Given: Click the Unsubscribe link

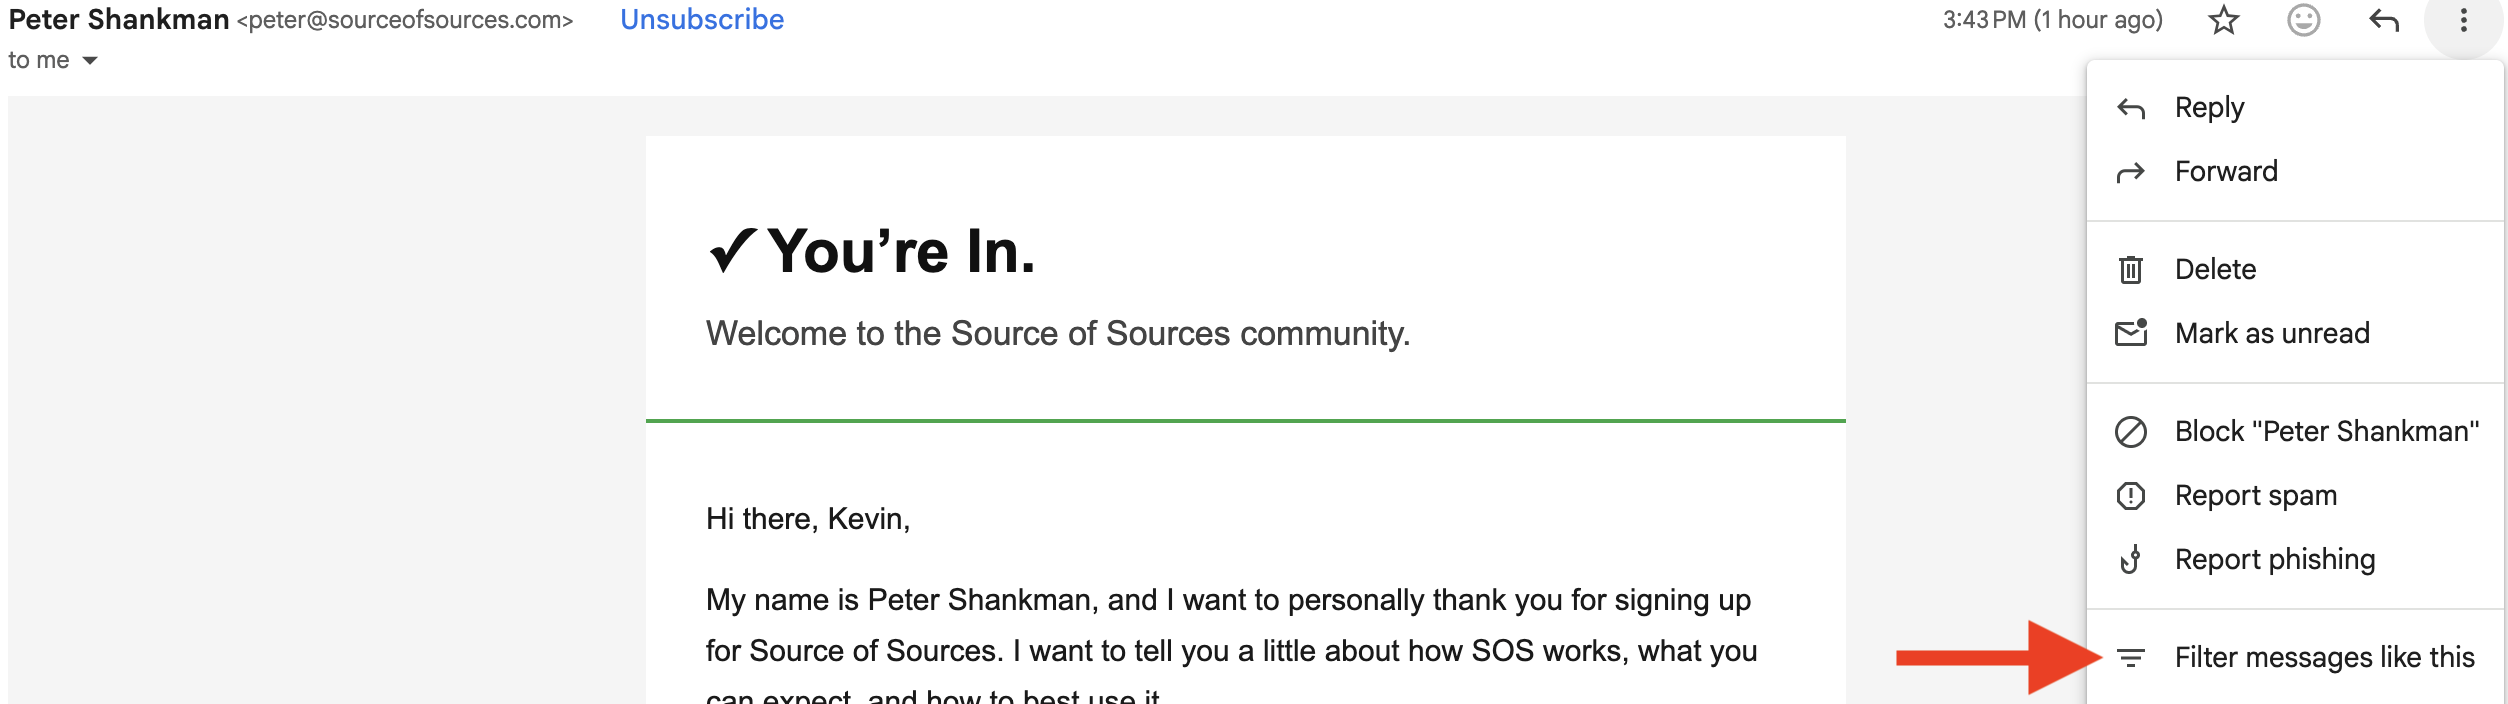Looking at the screenshot, I should tap(701, 20).
